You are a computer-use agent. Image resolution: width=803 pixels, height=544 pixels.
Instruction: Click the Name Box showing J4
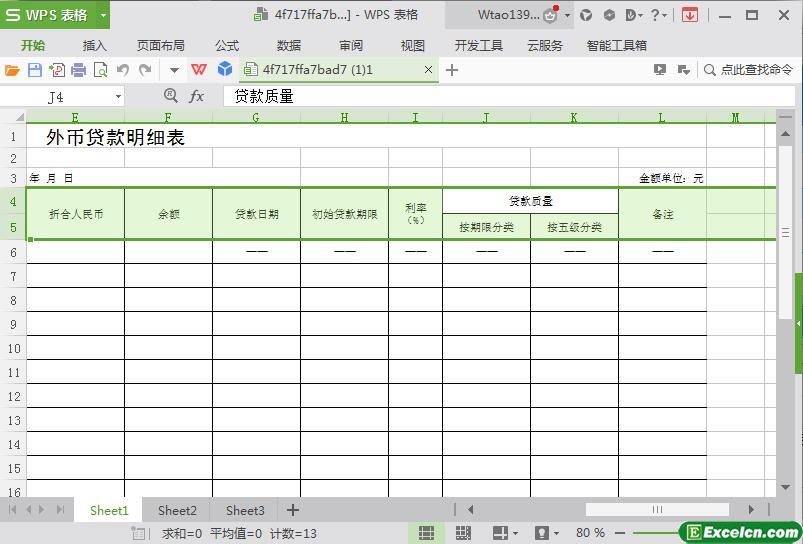tap(56, 97)
